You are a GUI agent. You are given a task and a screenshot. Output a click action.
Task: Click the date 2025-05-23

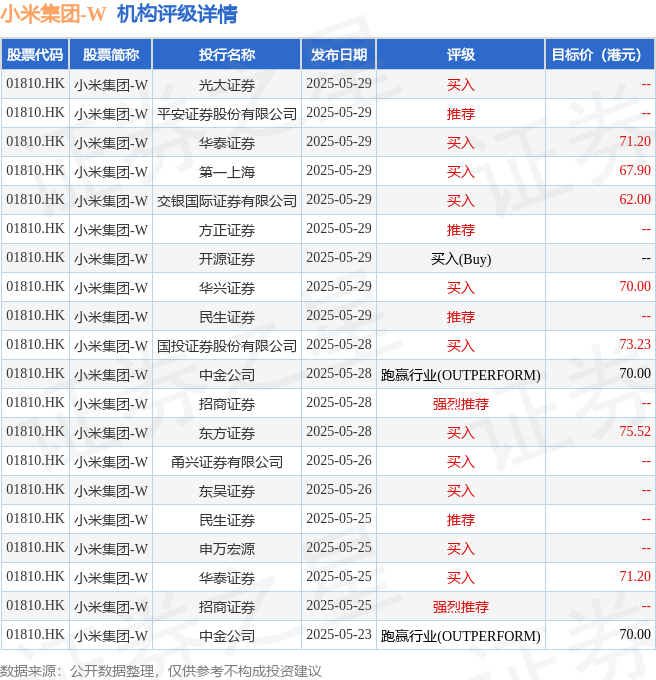[x=339, y=634]
